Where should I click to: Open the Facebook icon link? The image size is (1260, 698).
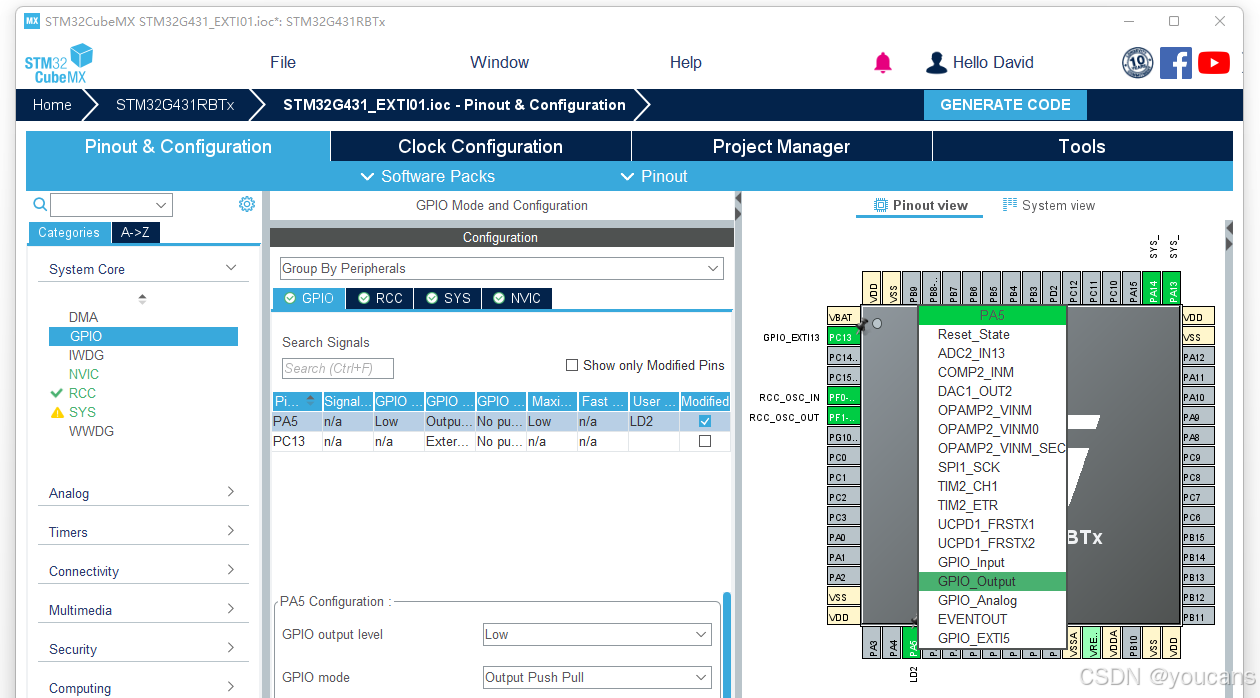point(1176,62)
